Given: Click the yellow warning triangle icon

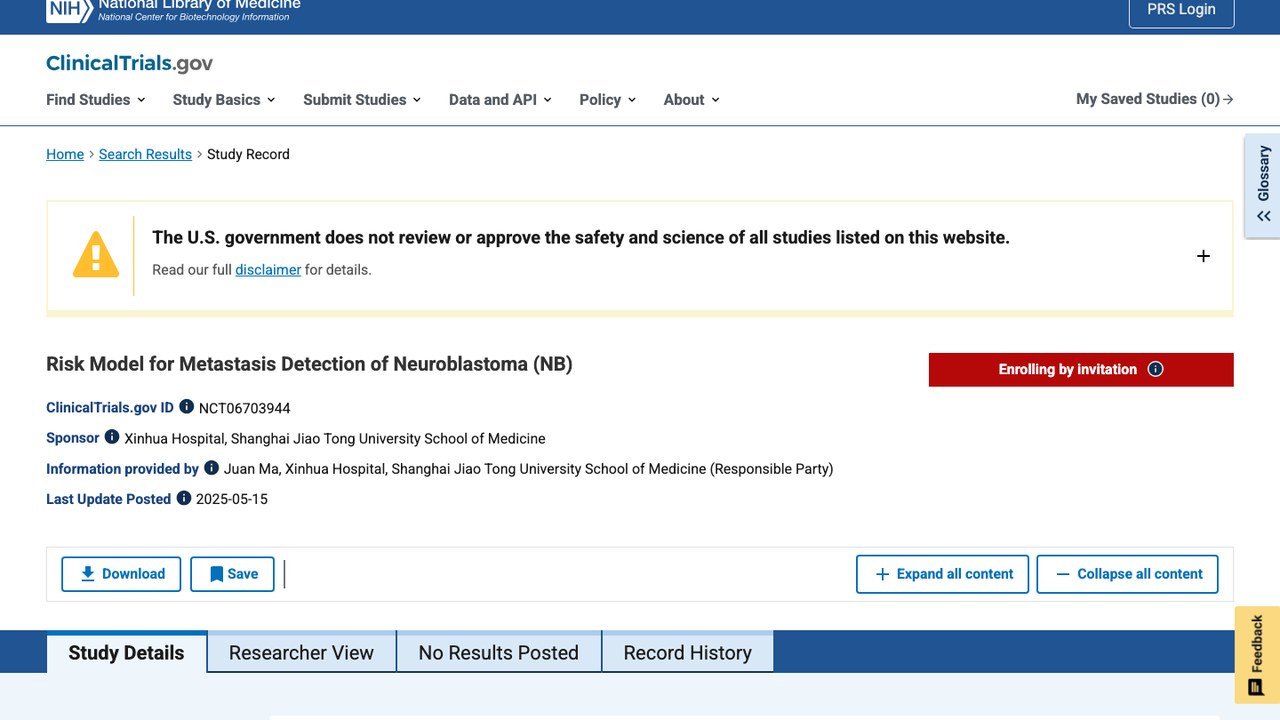Looking at the screenshot, I should pos(96,255).
